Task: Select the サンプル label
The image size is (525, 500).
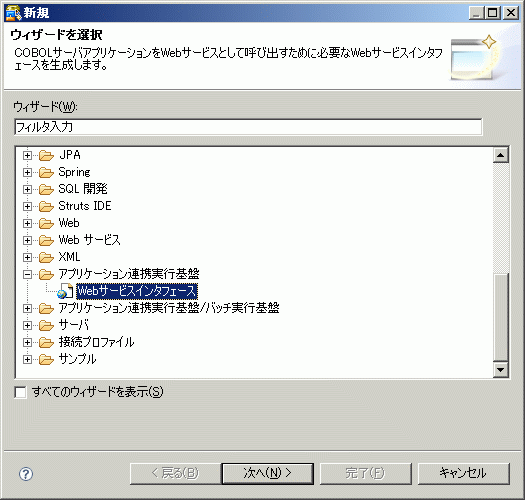Action: coord(77,359)
